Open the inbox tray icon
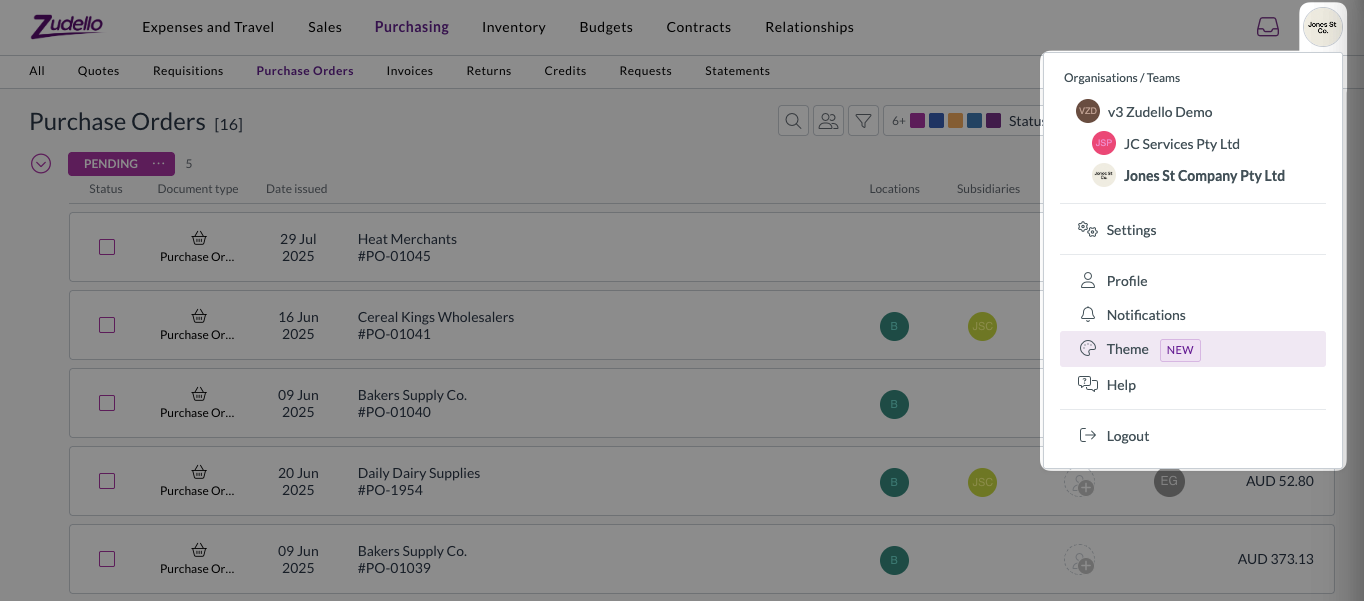 tap(1267, 27)
